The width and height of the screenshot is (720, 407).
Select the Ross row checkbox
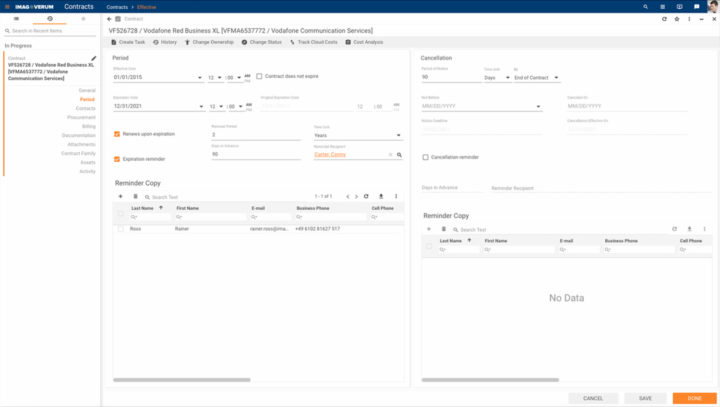pos(121,229)
